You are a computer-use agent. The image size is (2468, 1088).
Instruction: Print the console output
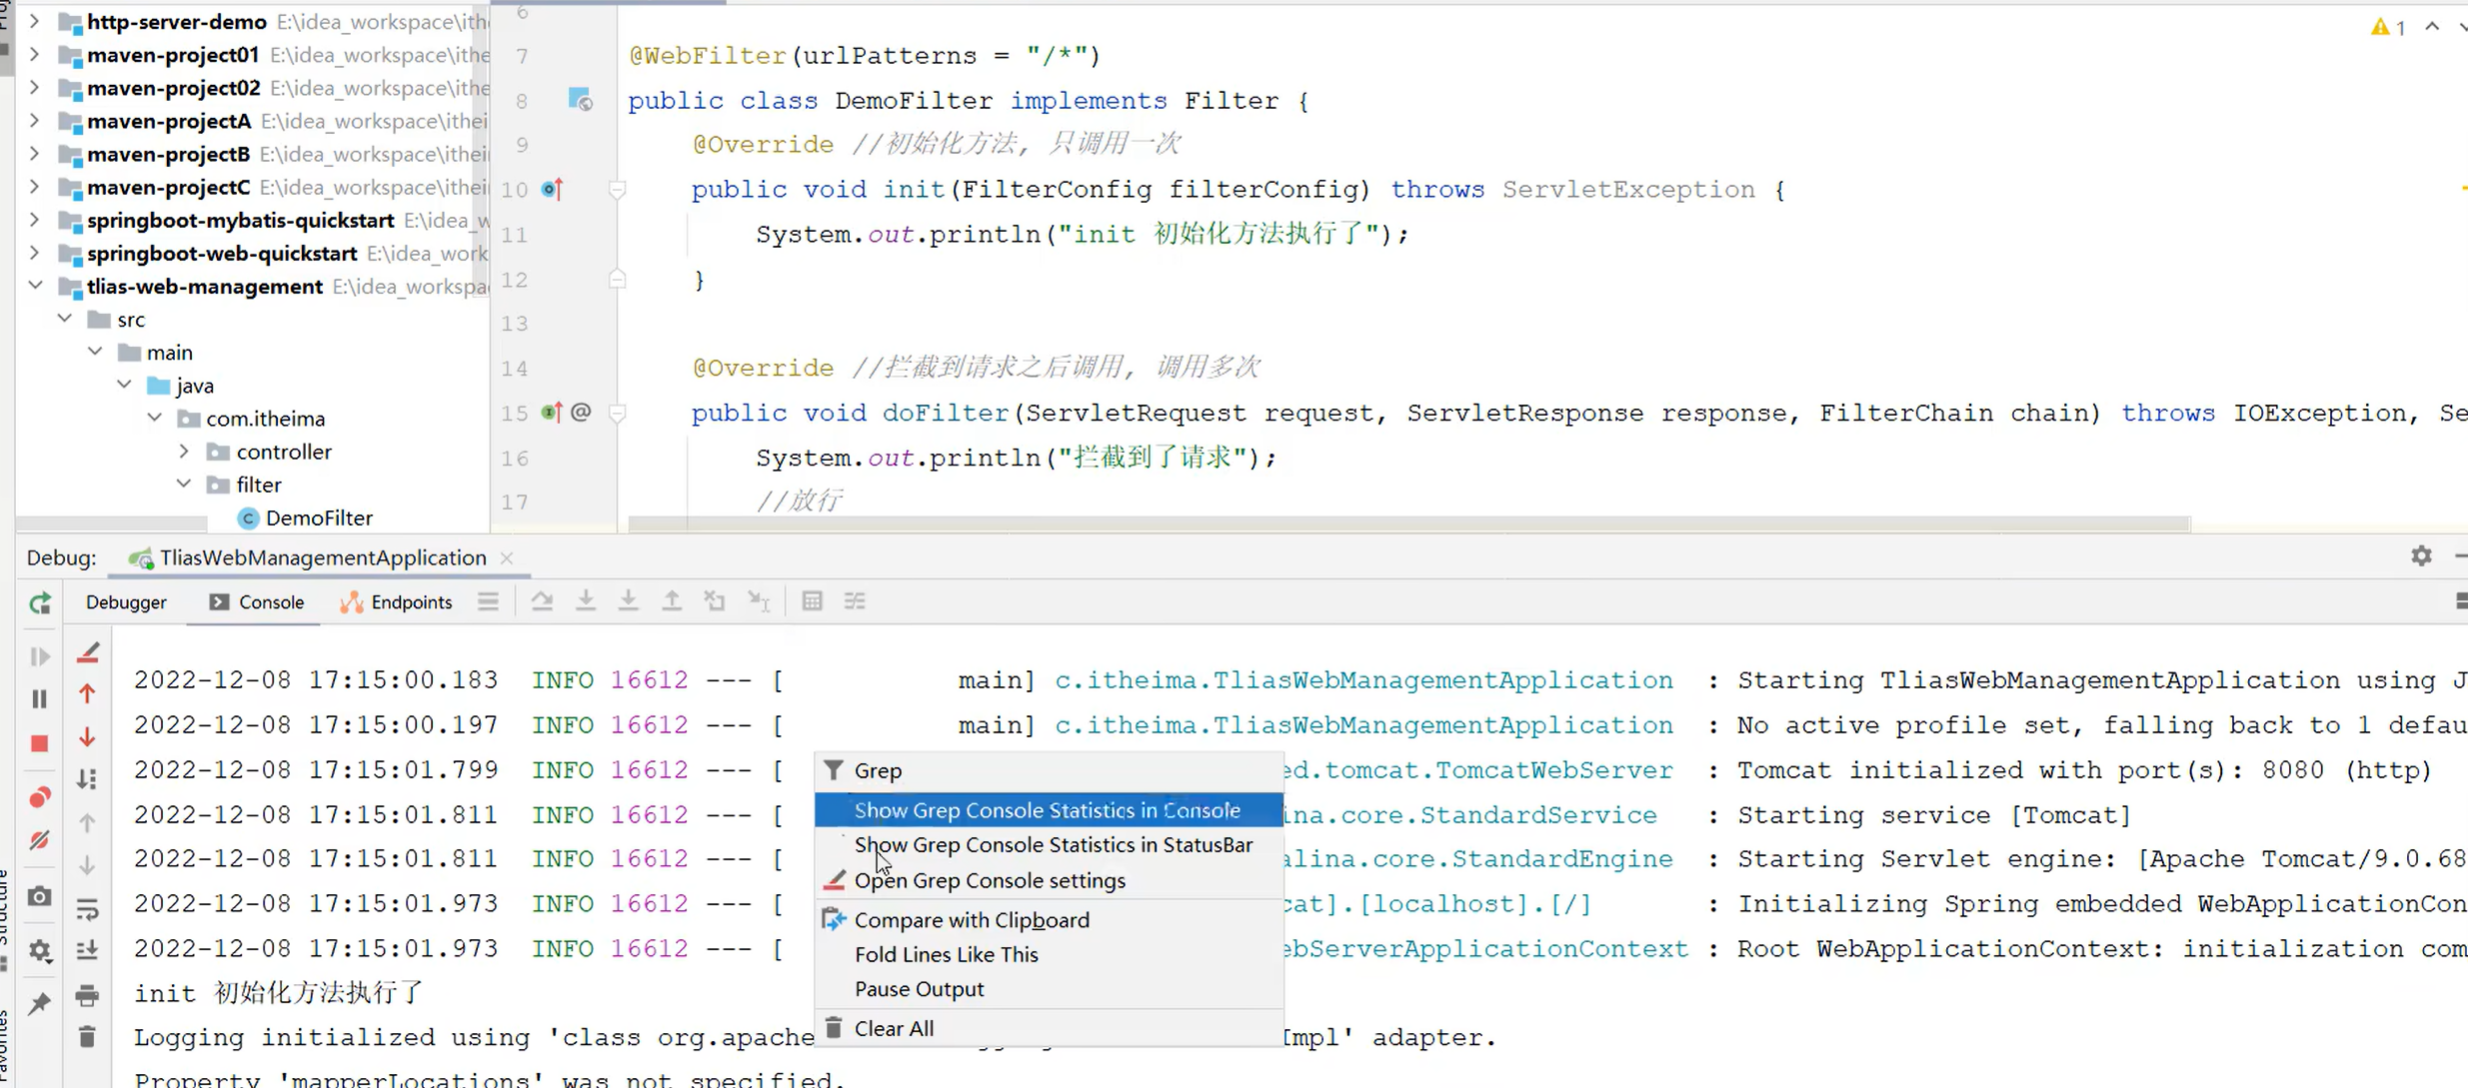(x=87, y=995)
